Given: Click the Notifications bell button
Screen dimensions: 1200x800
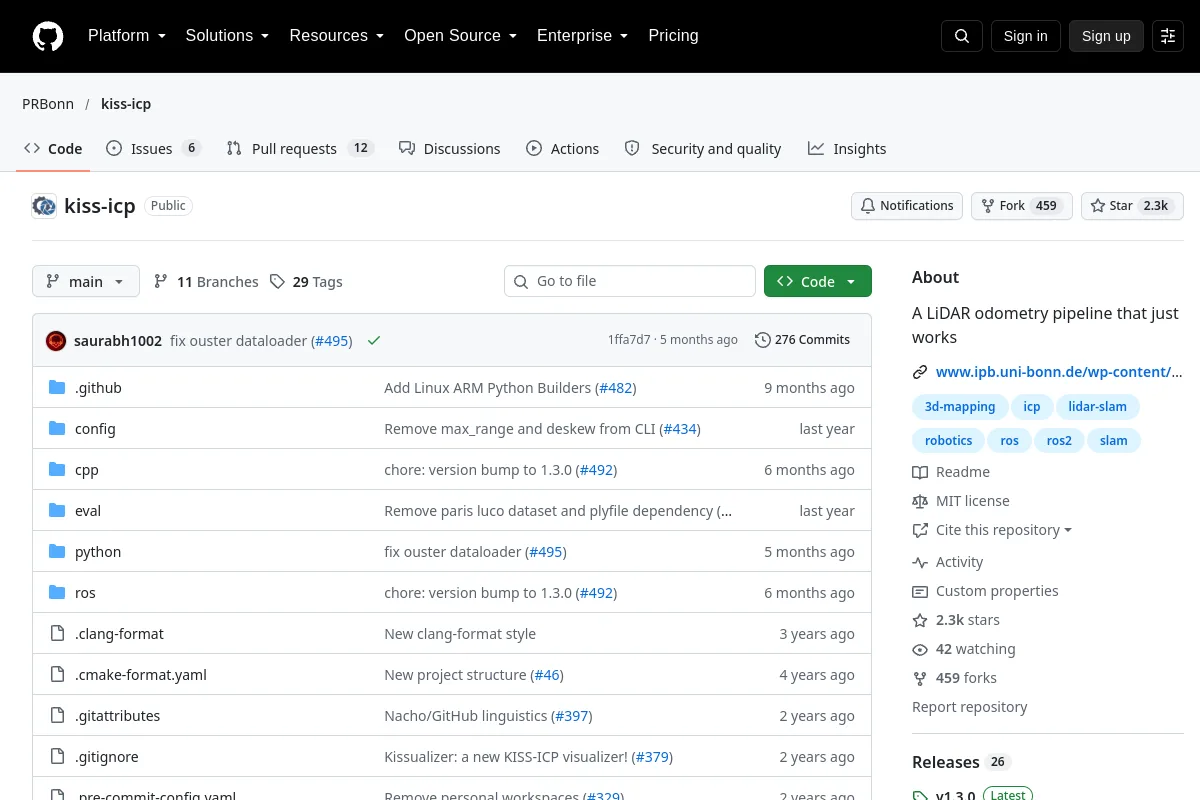Looking at the screenshot, I should pyautogui.click(x=907, y=206).
